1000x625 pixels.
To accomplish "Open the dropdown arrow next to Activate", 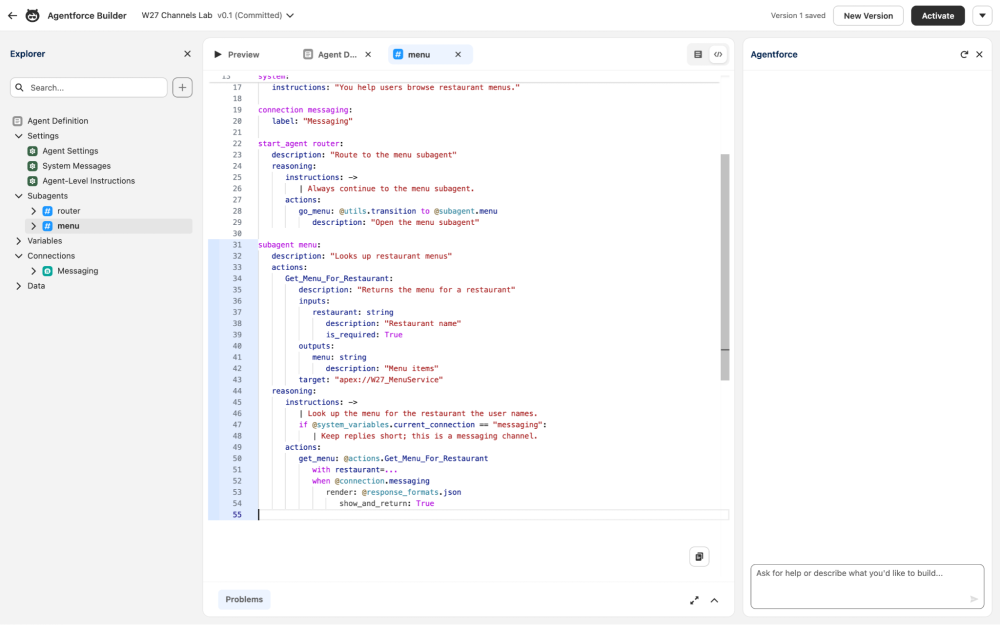I will 982,15.
